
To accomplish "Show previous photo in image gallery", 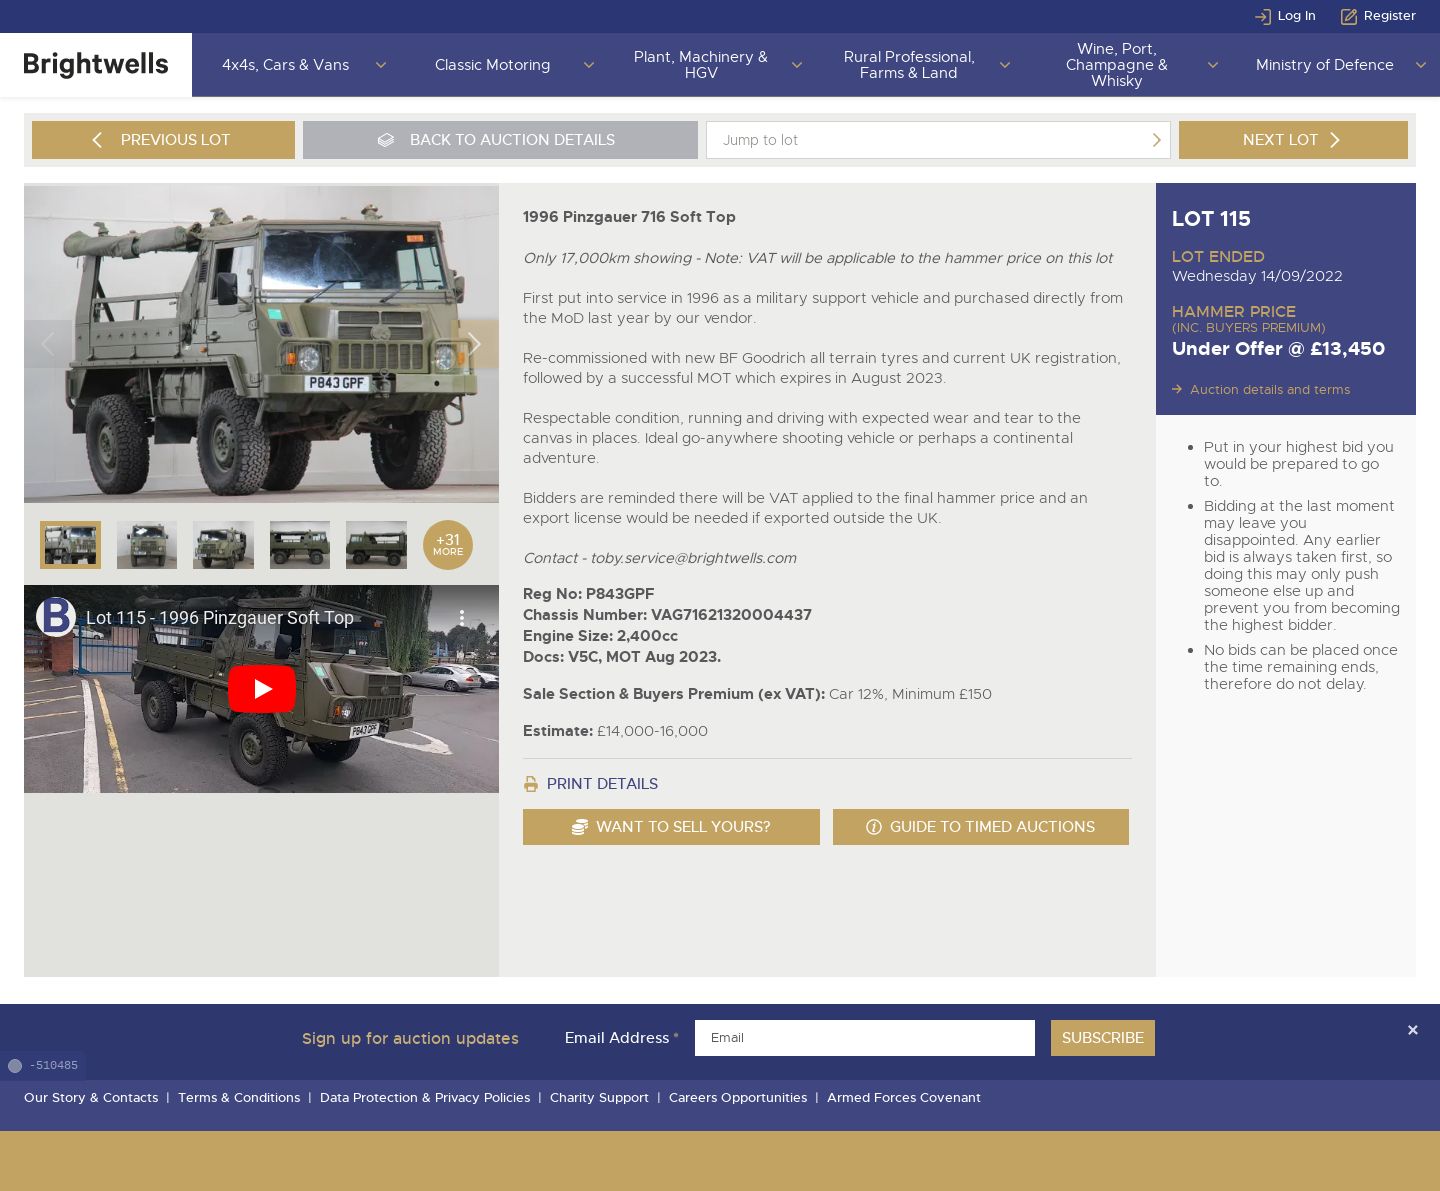I will pos(48,344).
